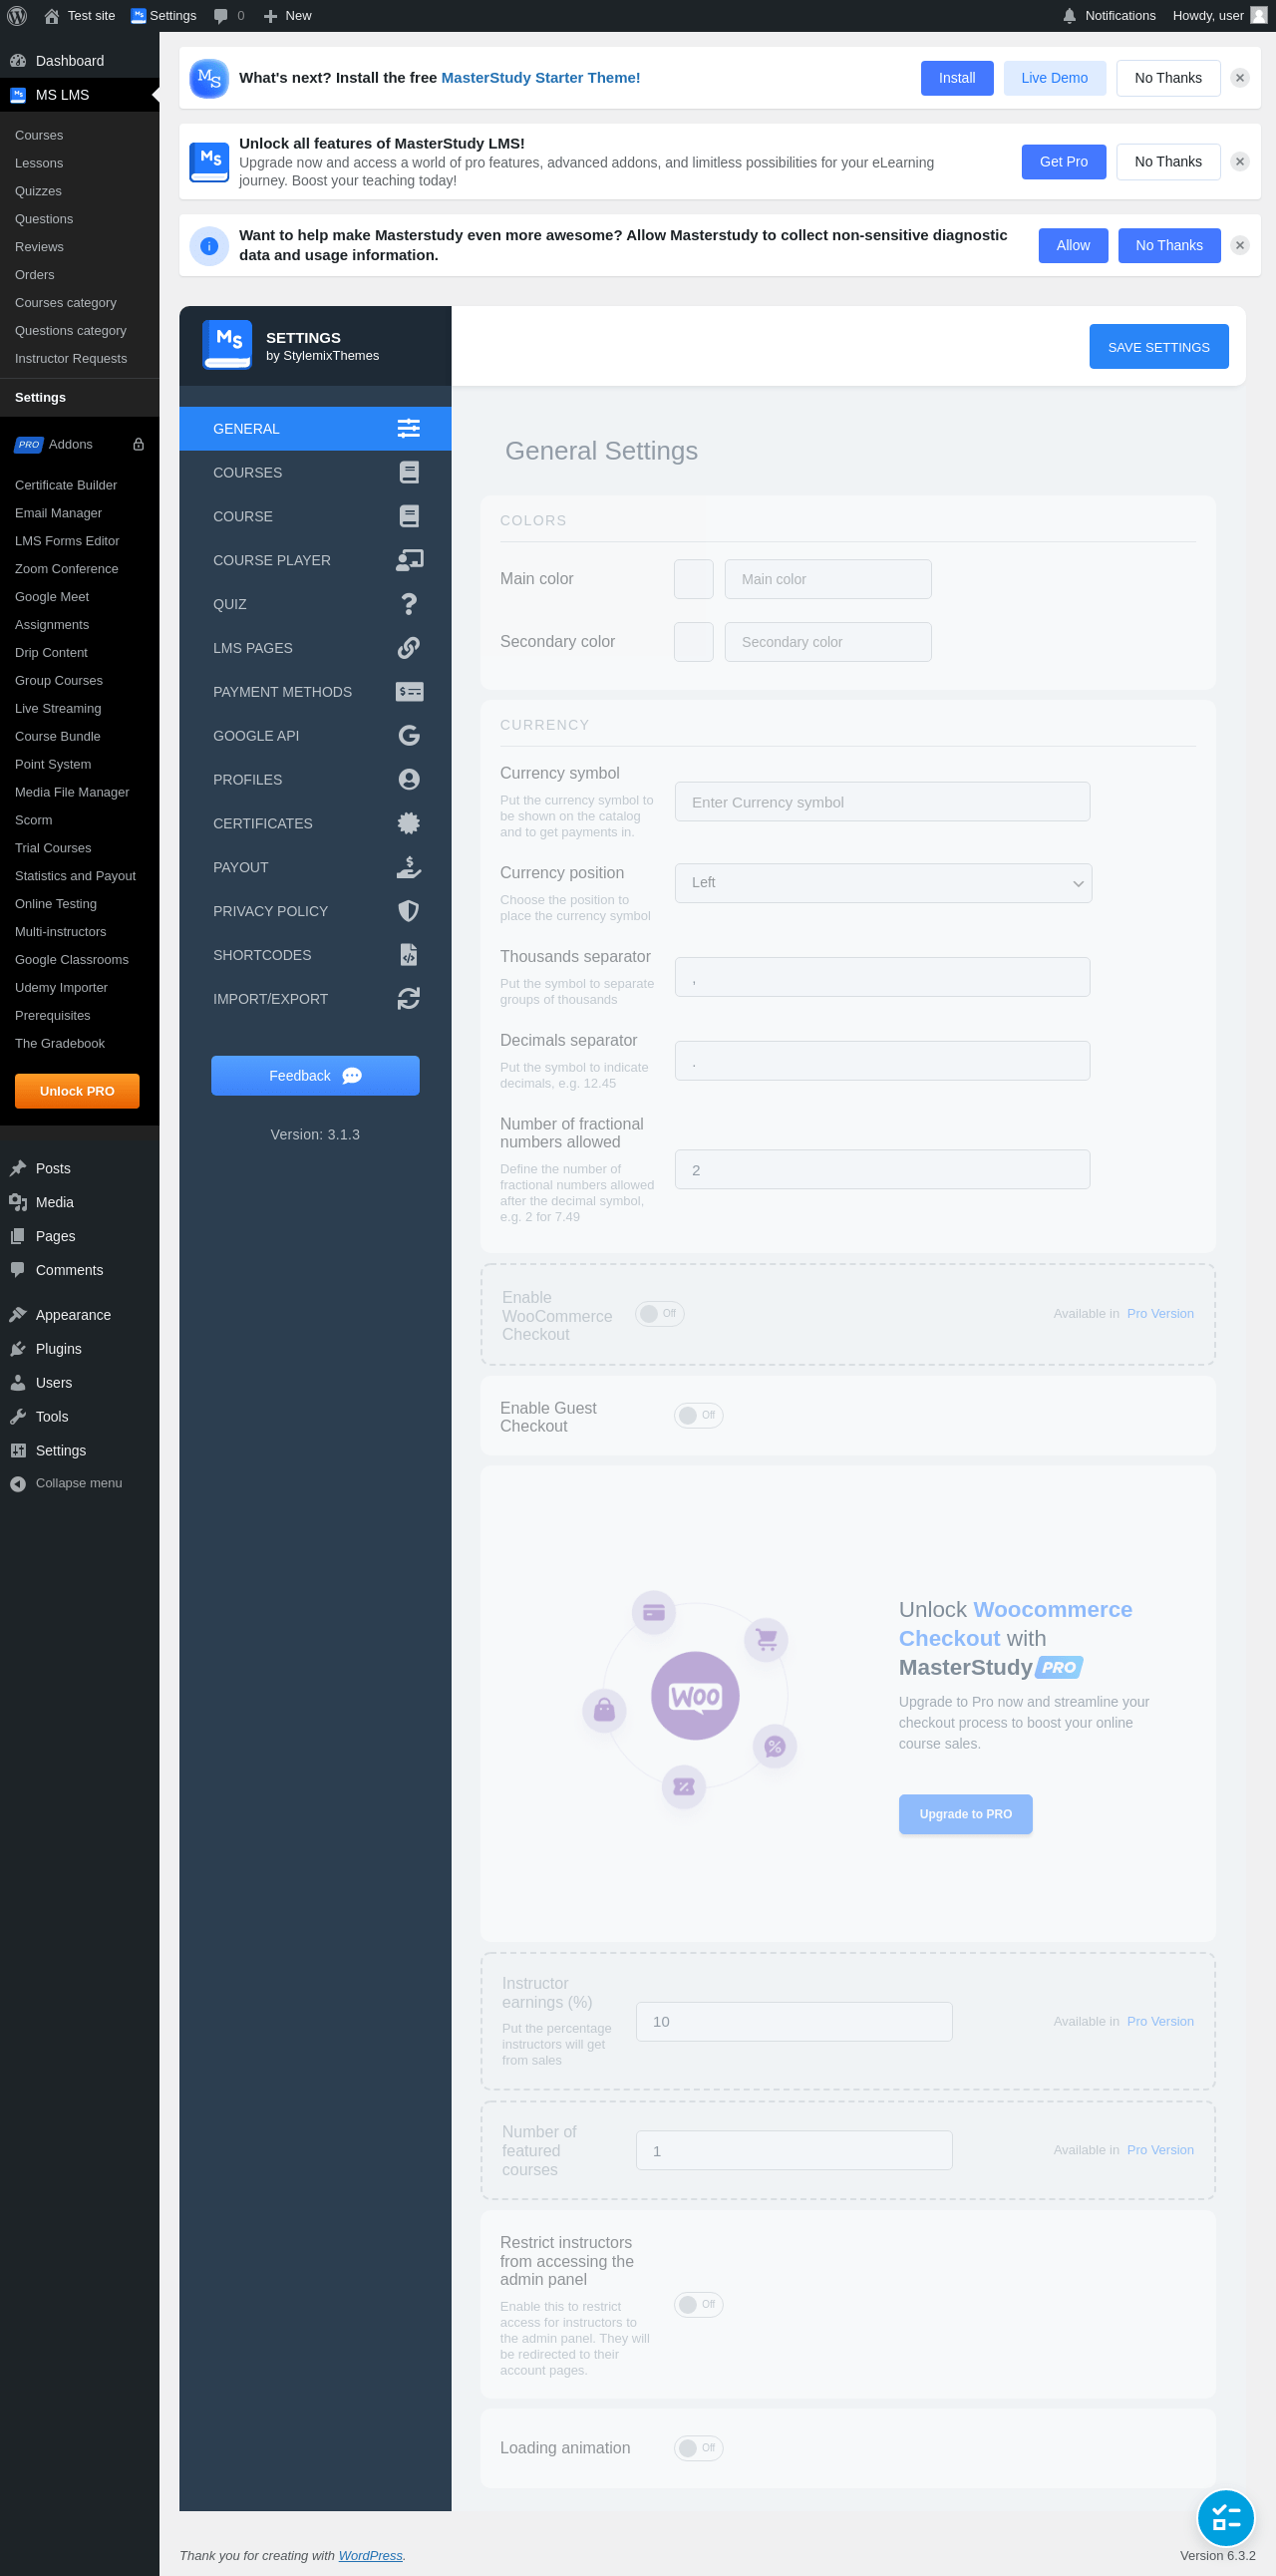Open the Media admin menu
The image size is (1276, 2576).
[x=80, y=1204]
